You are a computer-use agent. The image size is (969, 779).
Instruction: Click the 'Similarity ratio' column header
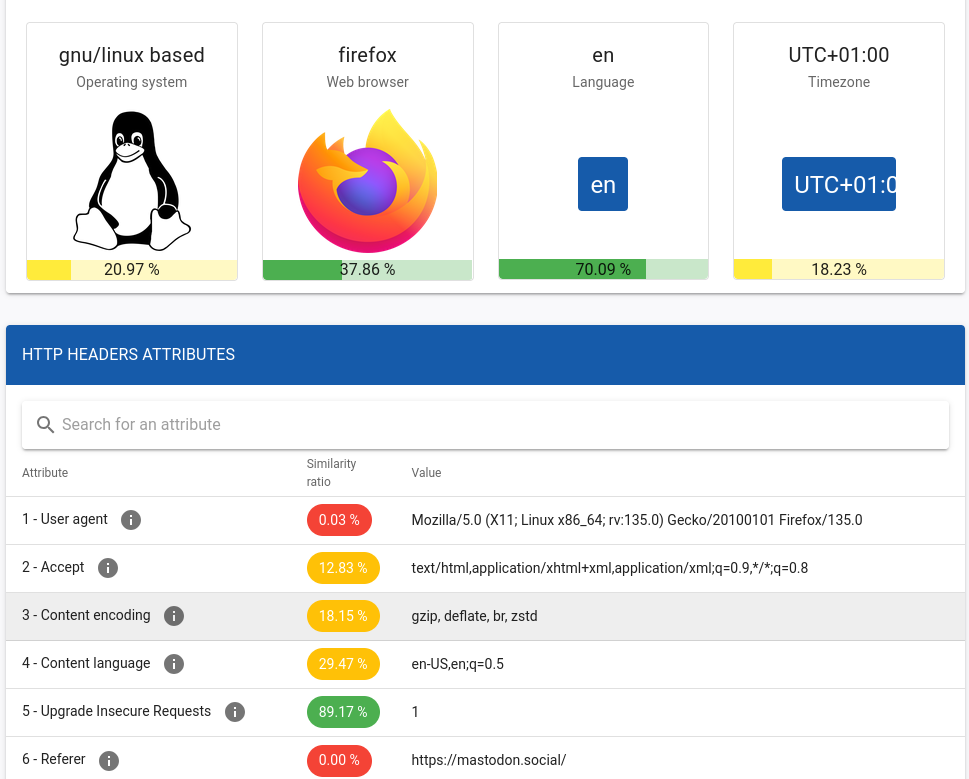pyautogui.click(x=331, y=473)
